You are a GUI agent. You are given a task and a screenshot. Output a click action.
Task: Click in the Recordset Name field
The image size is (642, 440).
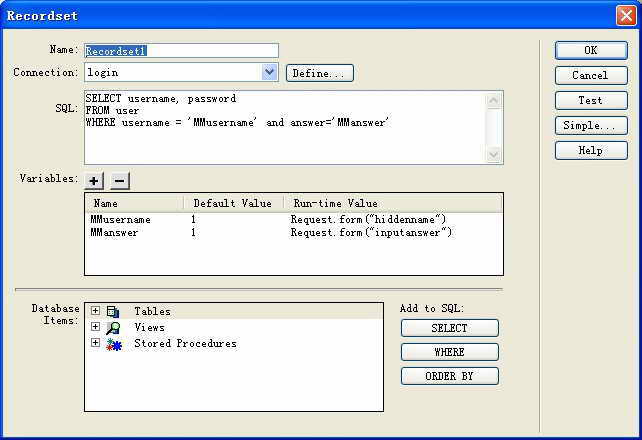181,50
